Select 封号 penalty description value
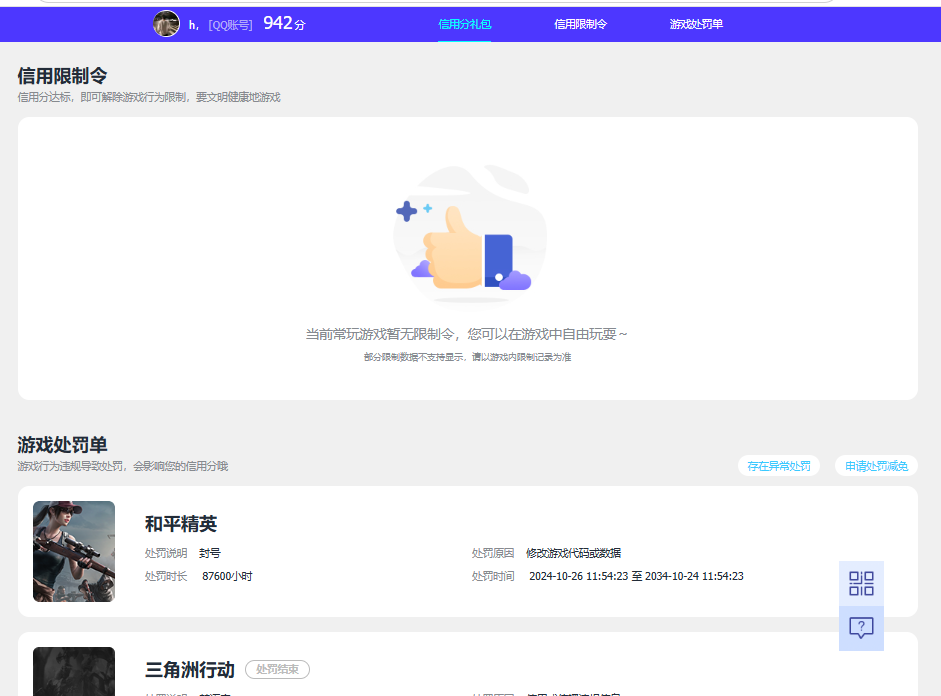 pos(209,553)
